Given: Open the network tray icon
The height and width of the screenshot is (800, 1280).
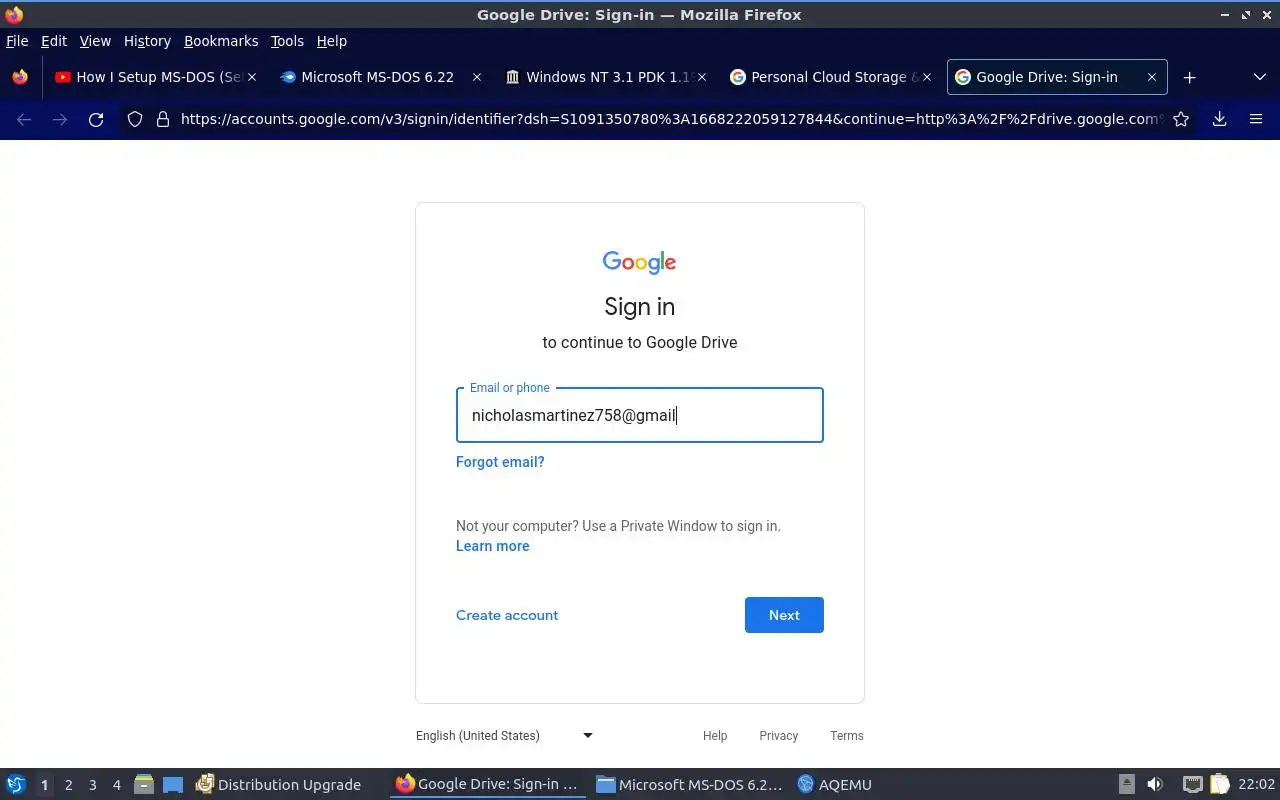Looking at the screenshot, I should tap(1192, 785).
